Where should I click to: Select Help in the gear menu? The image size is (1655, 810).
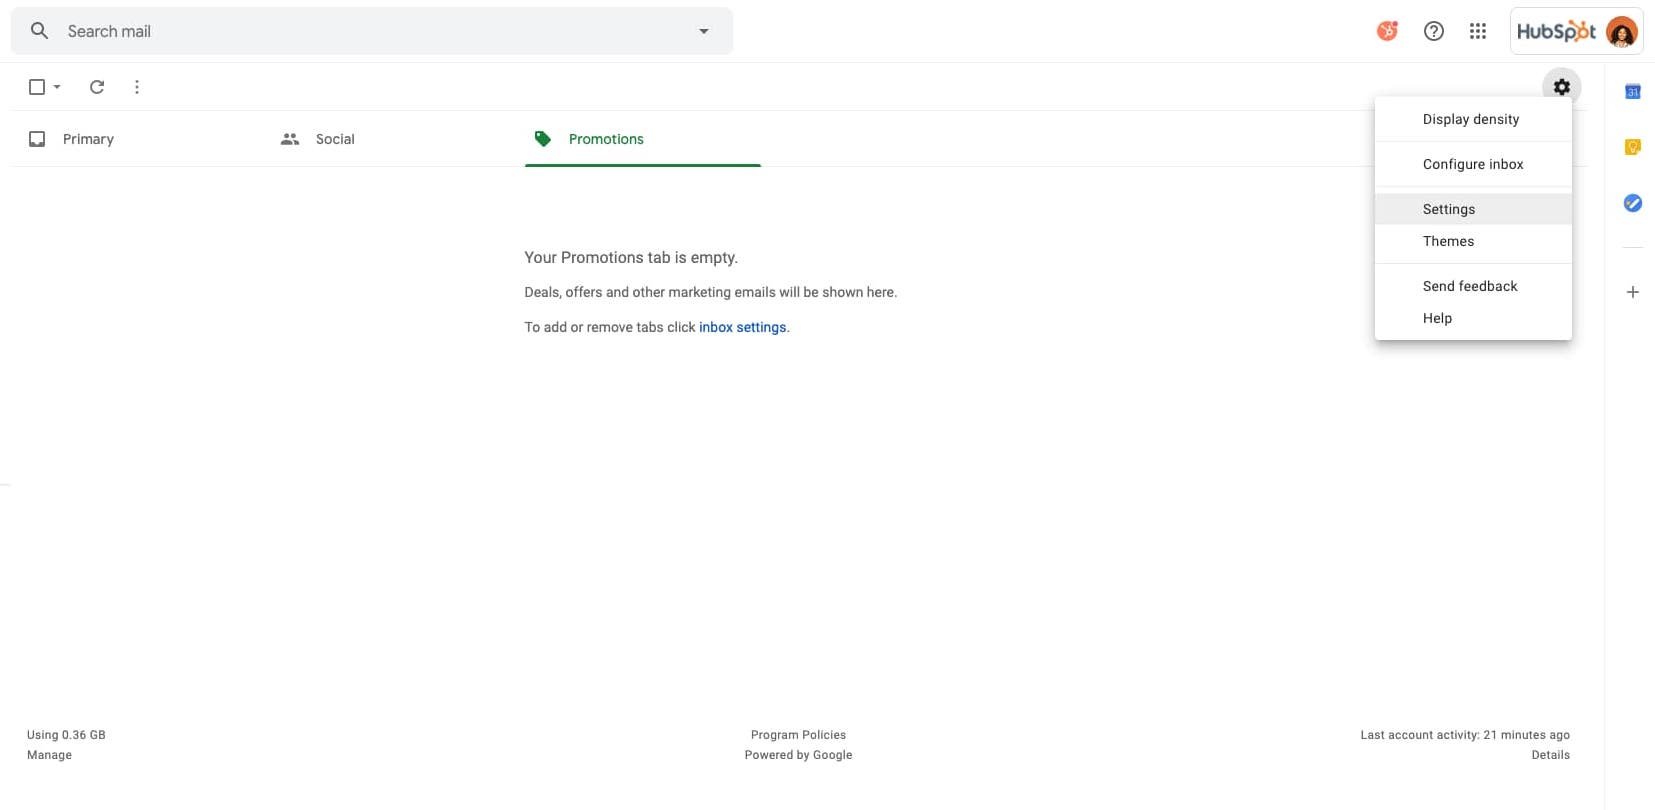coord(1473,318)
